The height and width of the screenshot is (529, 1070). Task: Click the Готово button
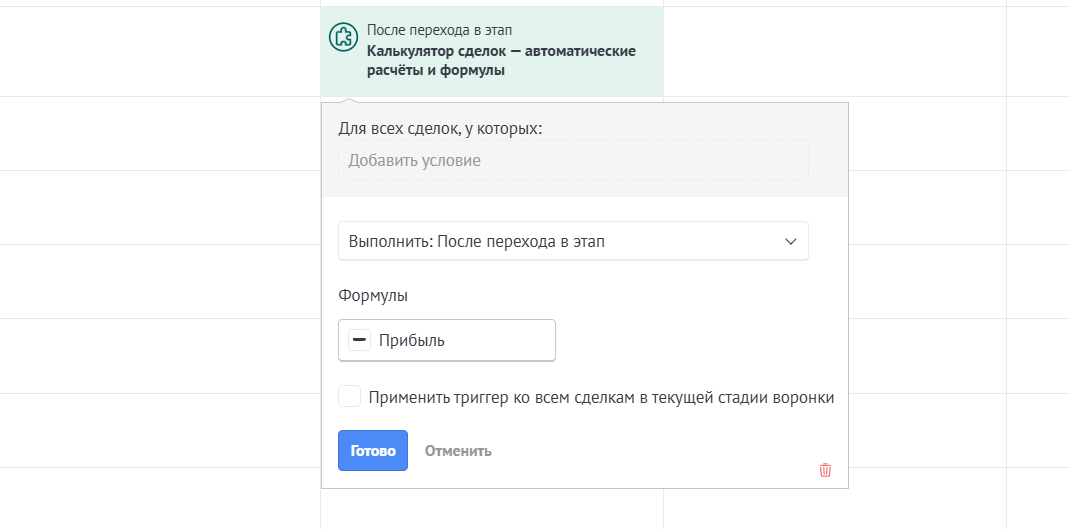coord(373,451)
